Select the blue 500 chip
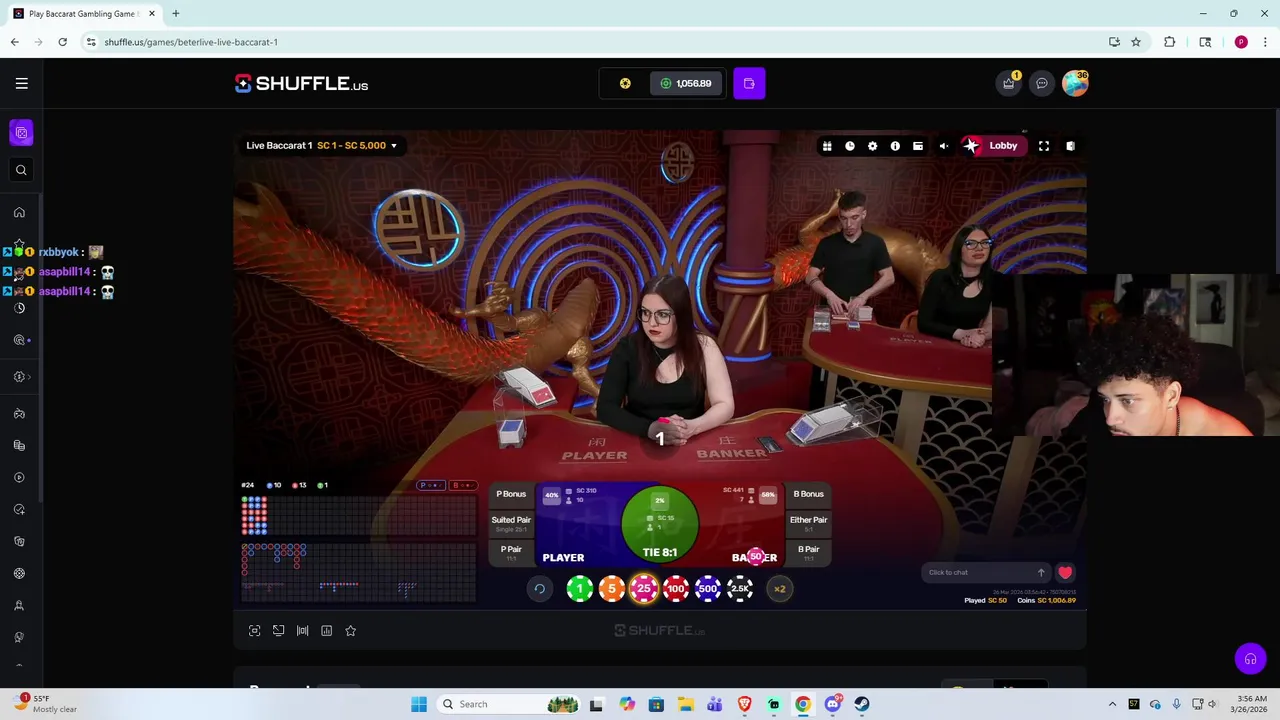Viewport: 1280px width, 720px height. [708, 589]
